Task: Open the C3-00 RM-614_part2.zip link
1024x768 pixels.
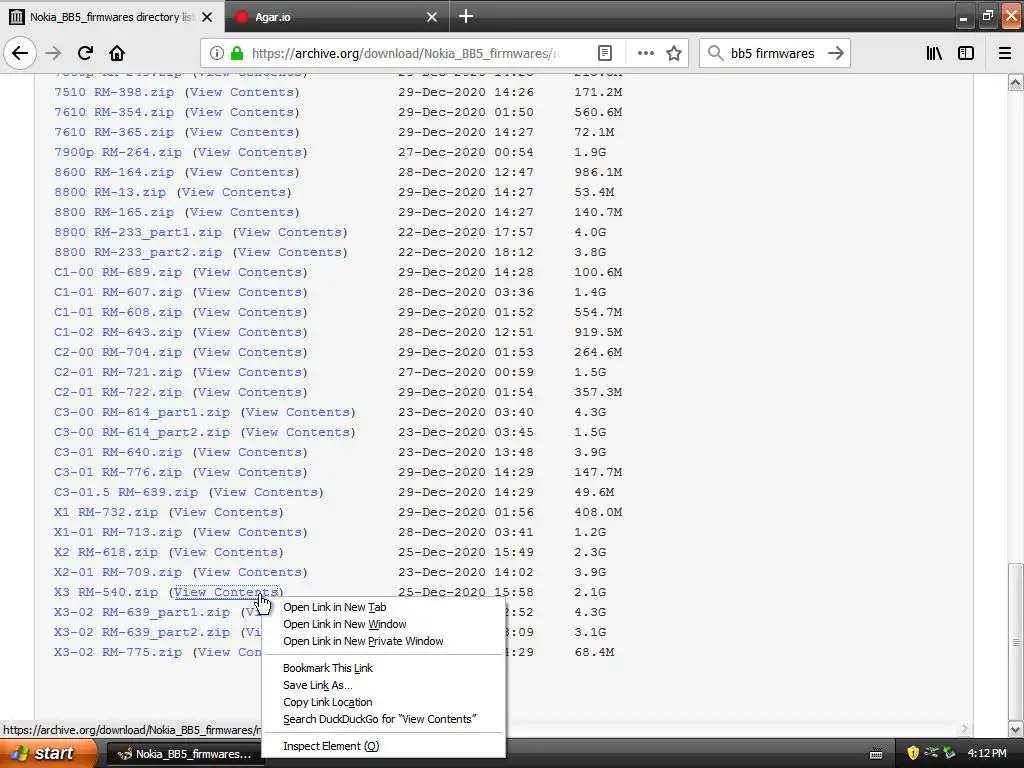Action: coord(142,432)
